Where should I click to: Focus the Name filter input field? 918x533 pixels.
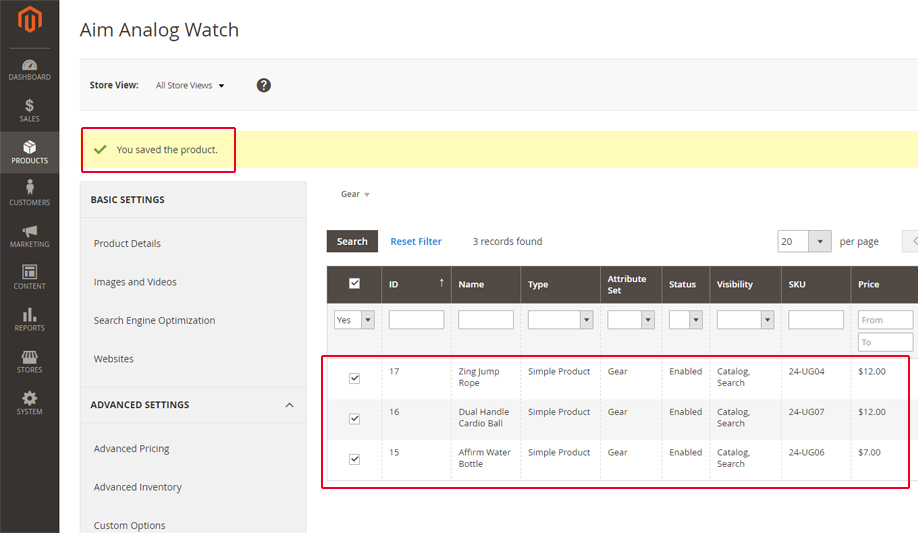[x=486, y=320]
